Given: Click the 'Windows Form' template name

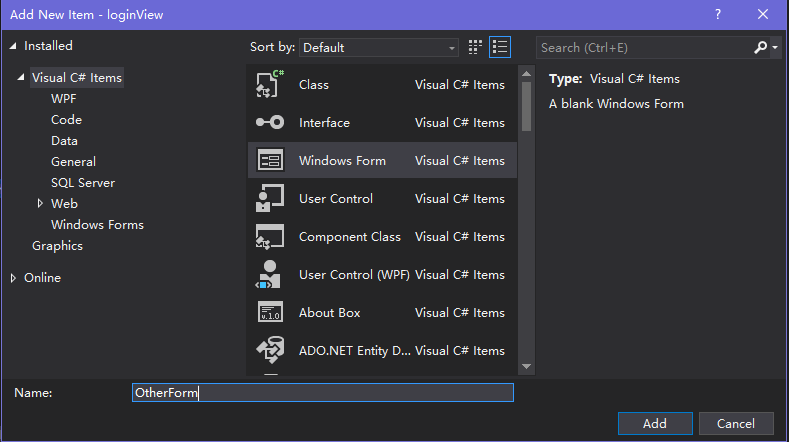Looking at the screenshot, I should (x=343, y=161).
